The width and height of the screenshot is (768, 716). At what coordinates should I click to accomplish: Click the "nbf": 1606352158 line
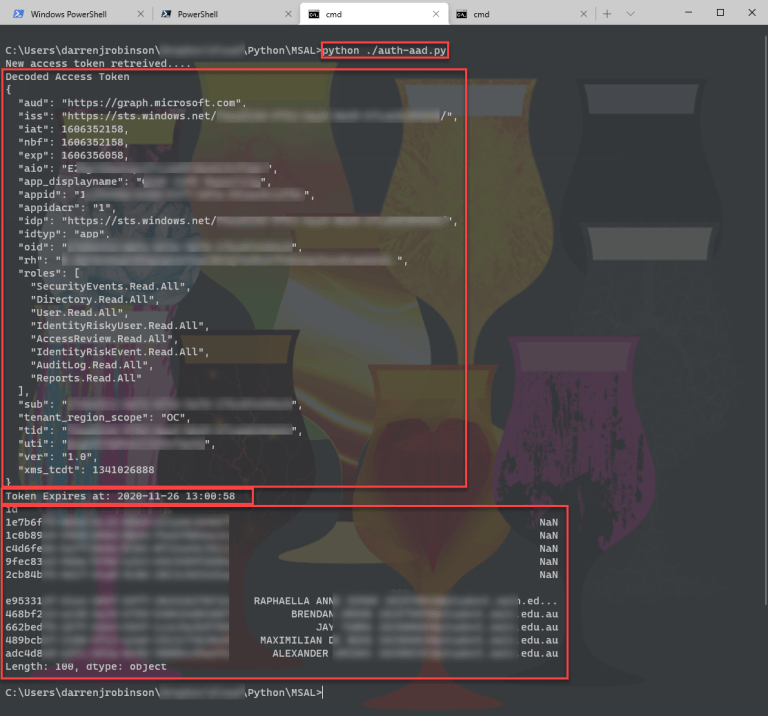coord(73,143)
